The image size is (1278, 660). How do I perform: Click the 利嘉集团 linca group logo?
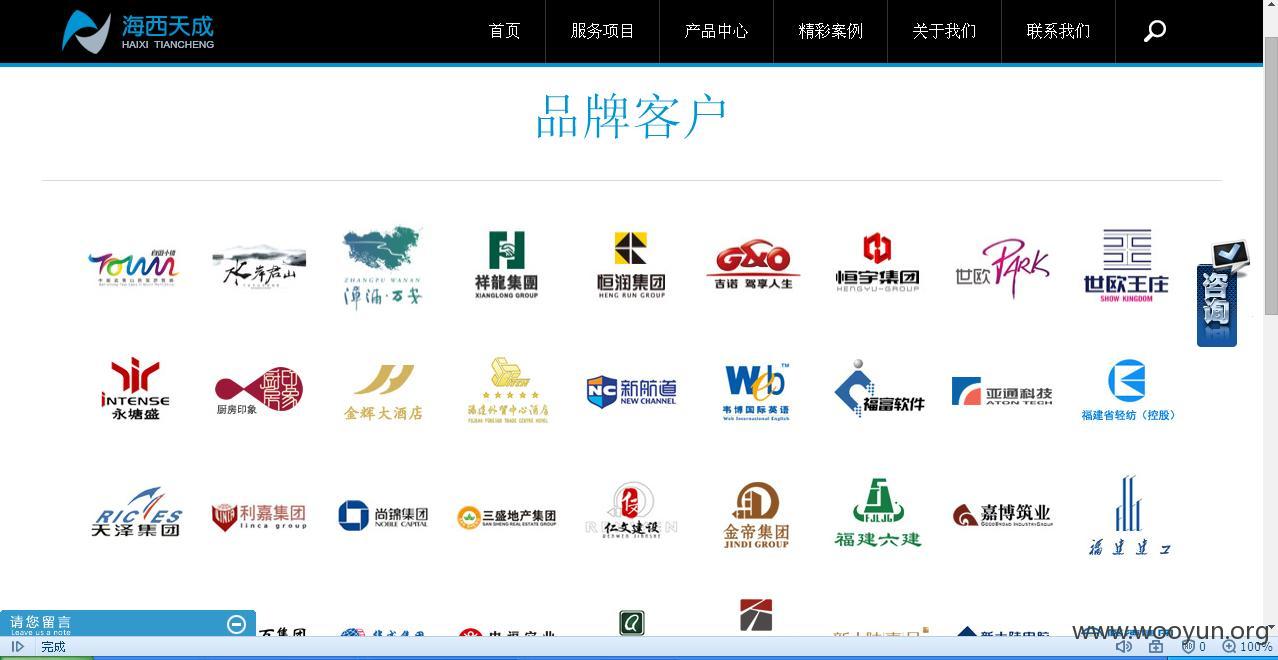(259, 516)
